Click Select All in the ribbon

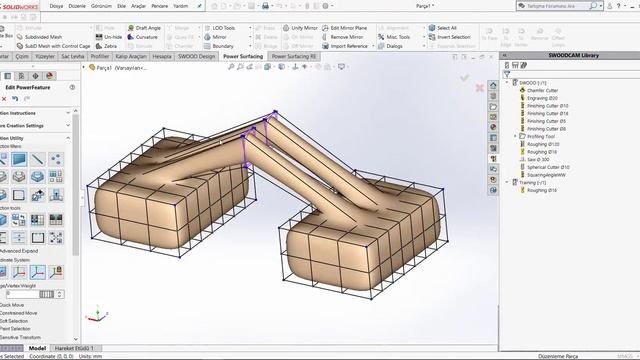442,28
